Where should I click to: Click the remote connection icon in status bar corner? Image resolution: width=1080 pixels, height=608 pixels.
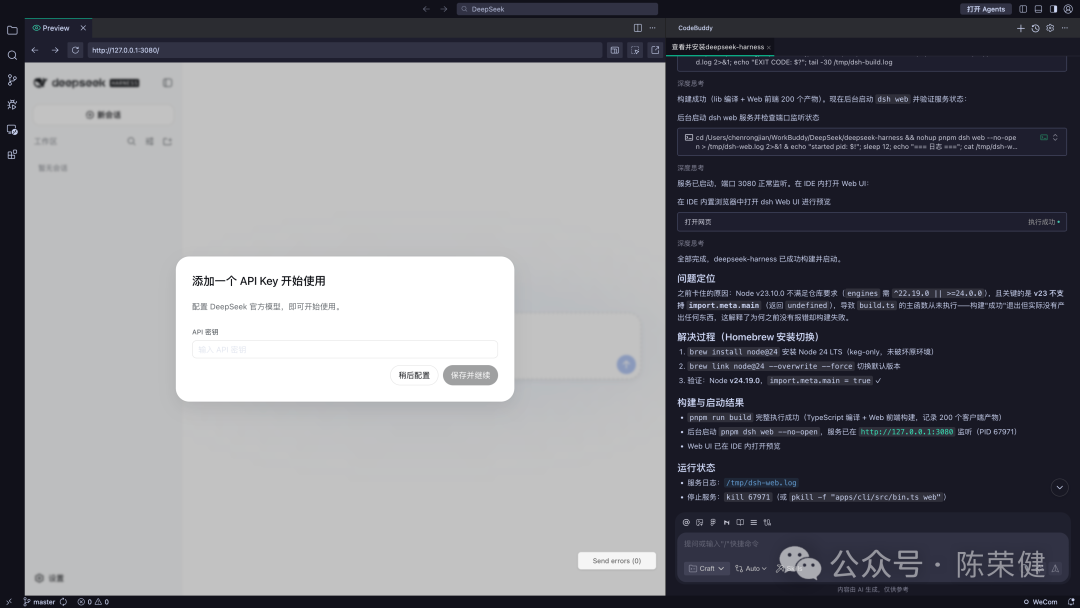point(8,602)
